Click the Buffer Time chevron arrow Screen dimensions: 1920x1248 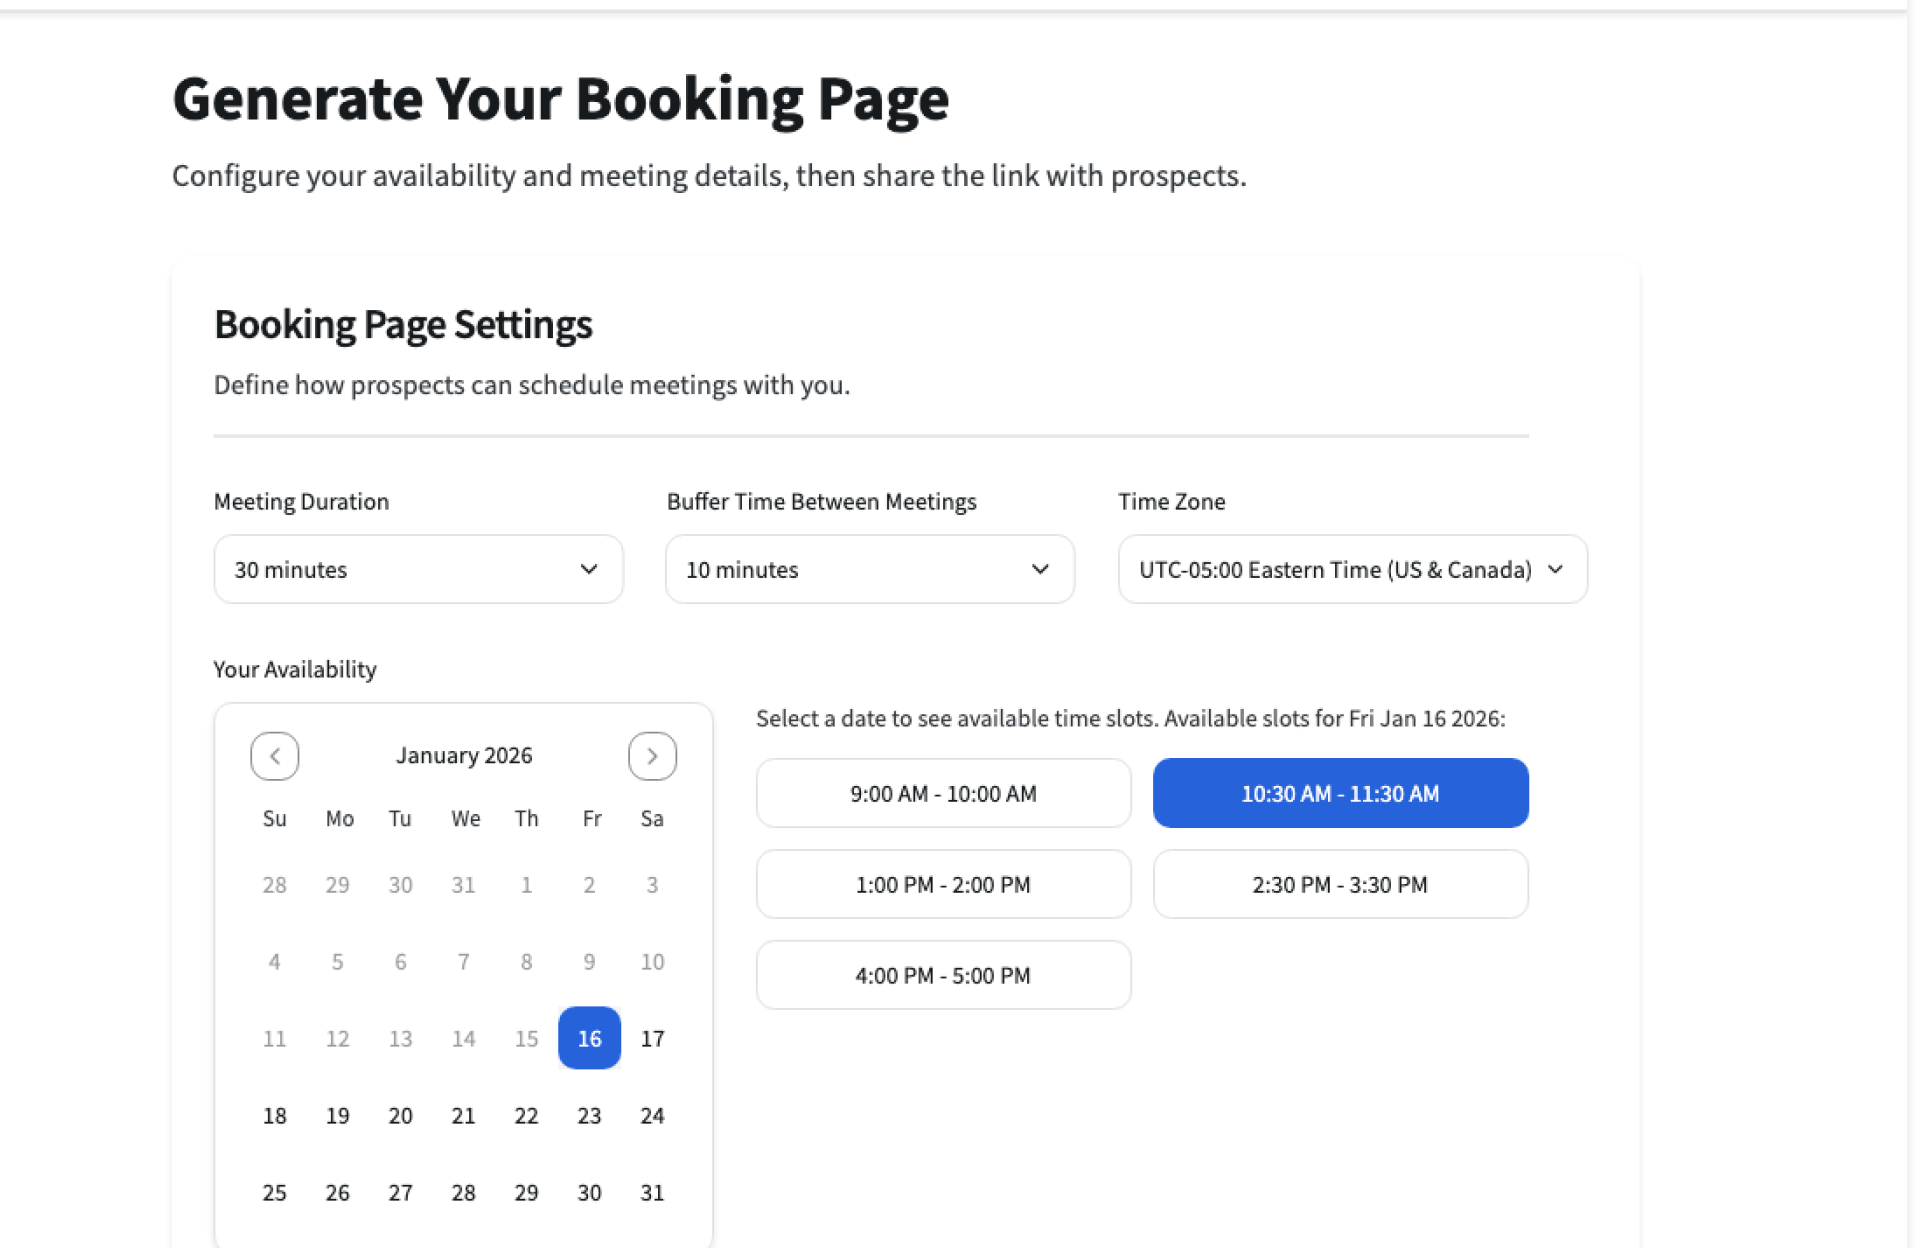coord(1040,569)
